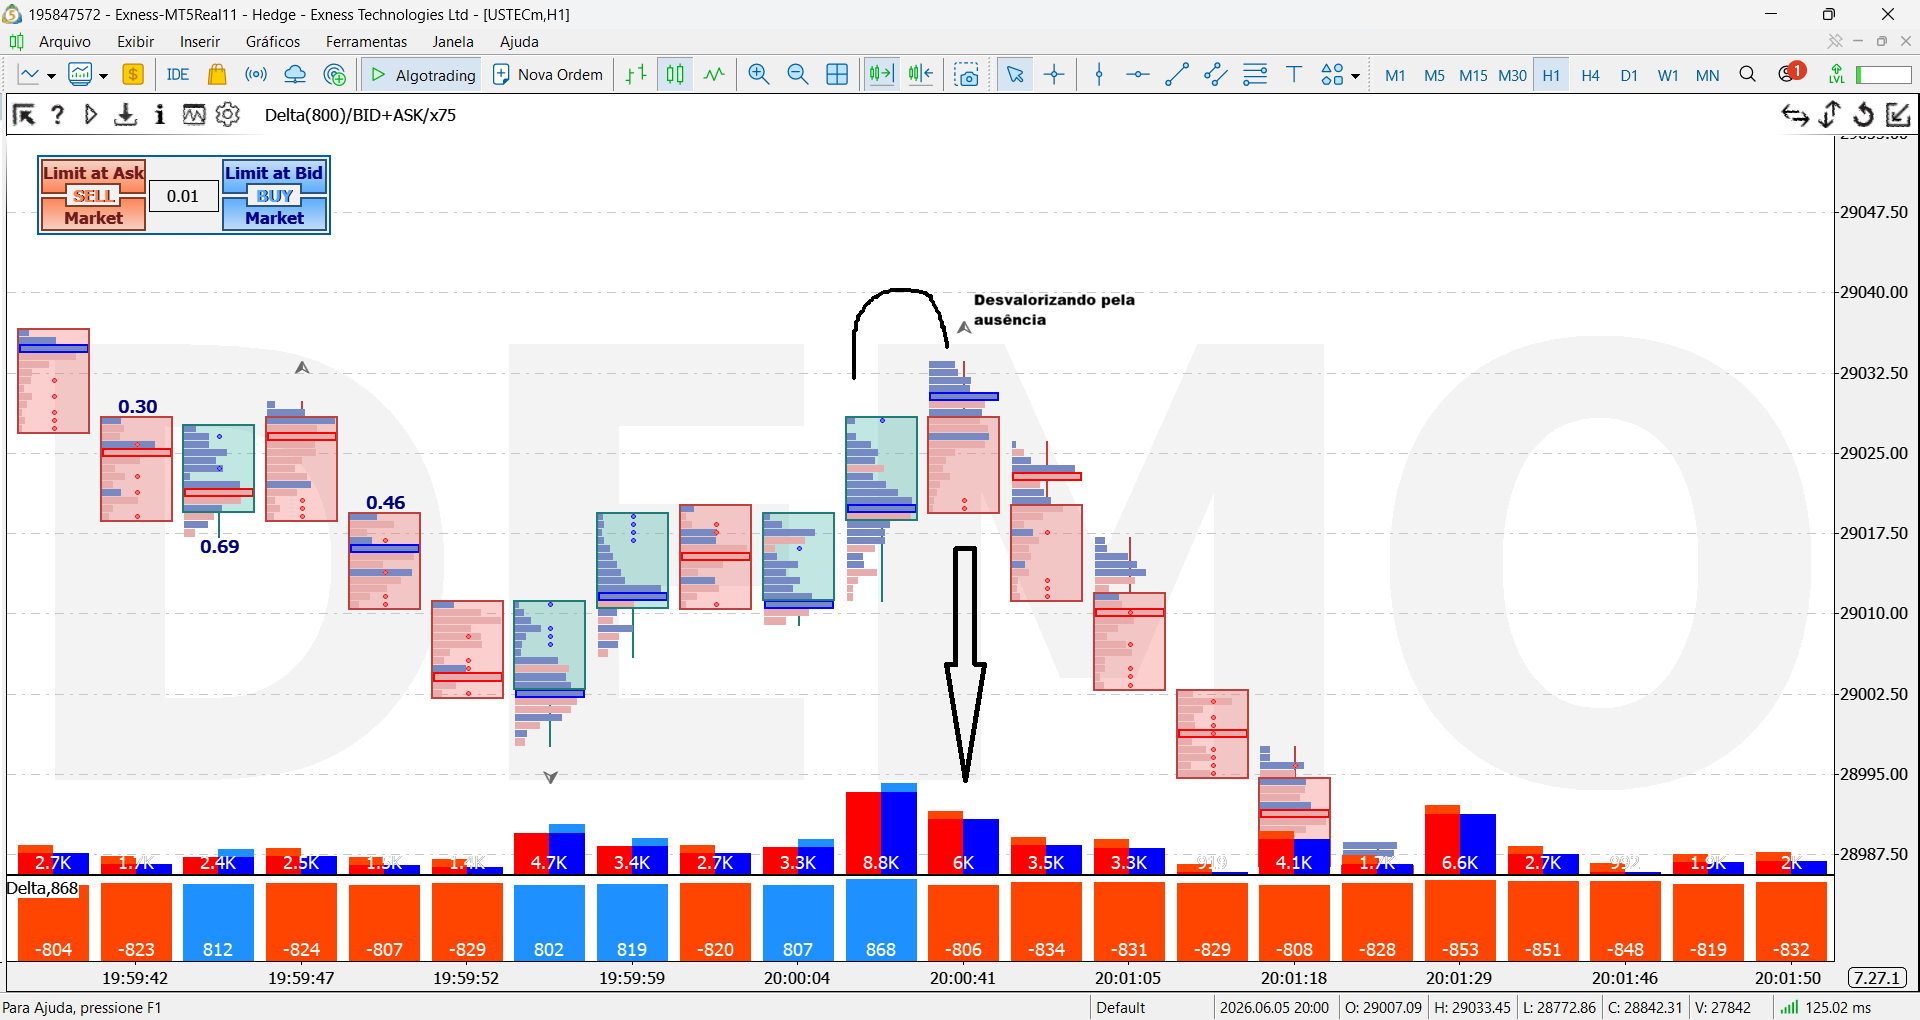
Task: Click the 0.01 lot size field
Action: pyautogui.click(x=183, y=196)
